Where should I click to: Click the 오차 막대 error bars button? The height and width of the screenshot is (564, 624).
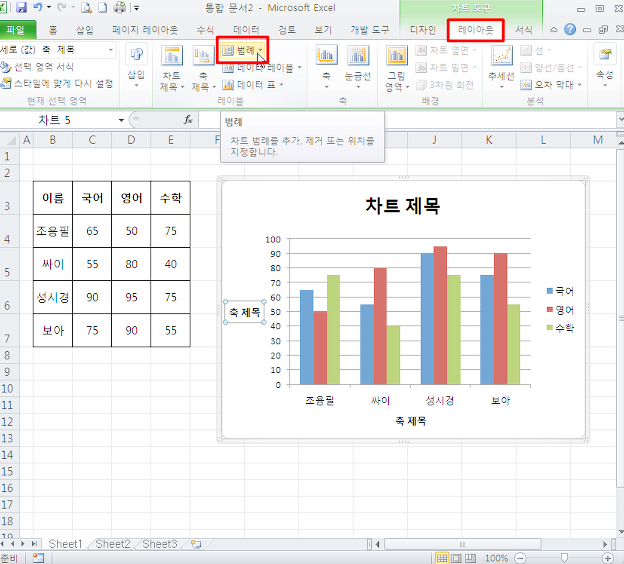tap(551, 84)
